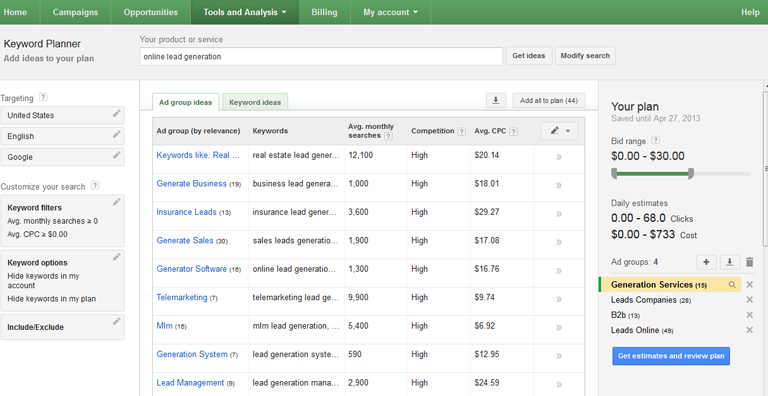Click the Get ideas button
This screenshot has width=768, height=396.
529,56
